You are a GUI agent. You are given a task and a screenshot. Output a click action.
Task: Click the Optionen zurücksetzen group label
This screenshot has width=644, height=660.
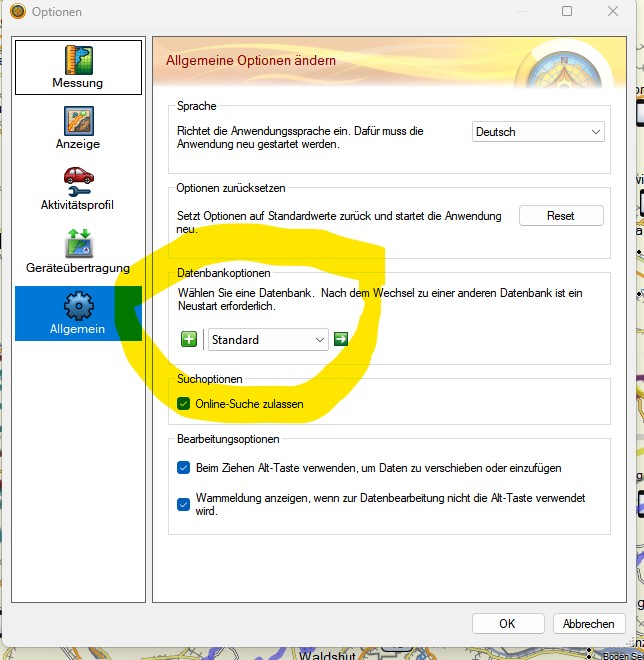(x=231, y=188)
